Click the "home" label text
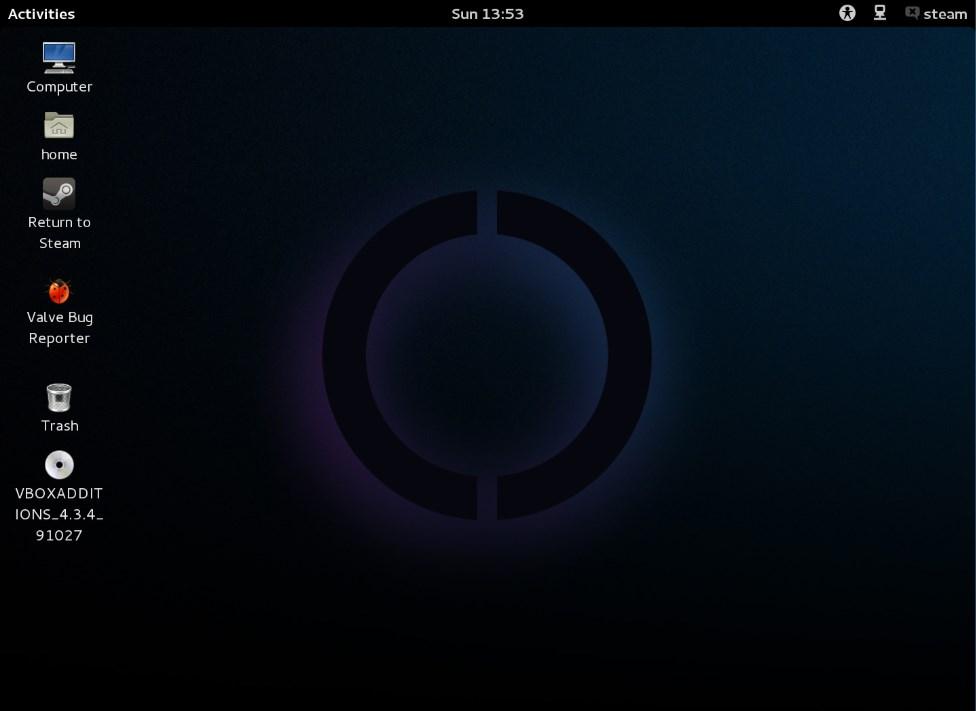This screenshot has width=976, height=711. click(x=59, y=154)
